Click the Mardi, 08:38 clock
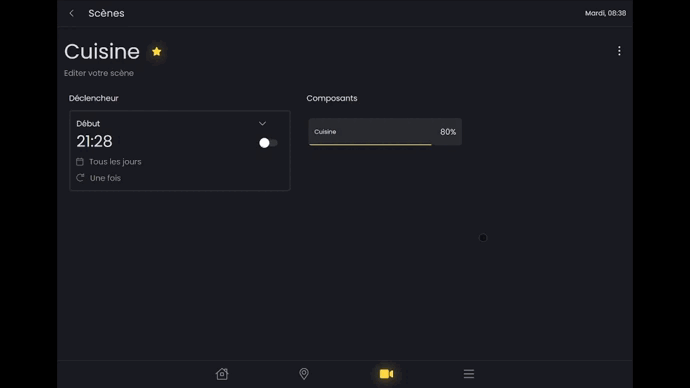Viewport: 690px width, 388px height. 606,13
